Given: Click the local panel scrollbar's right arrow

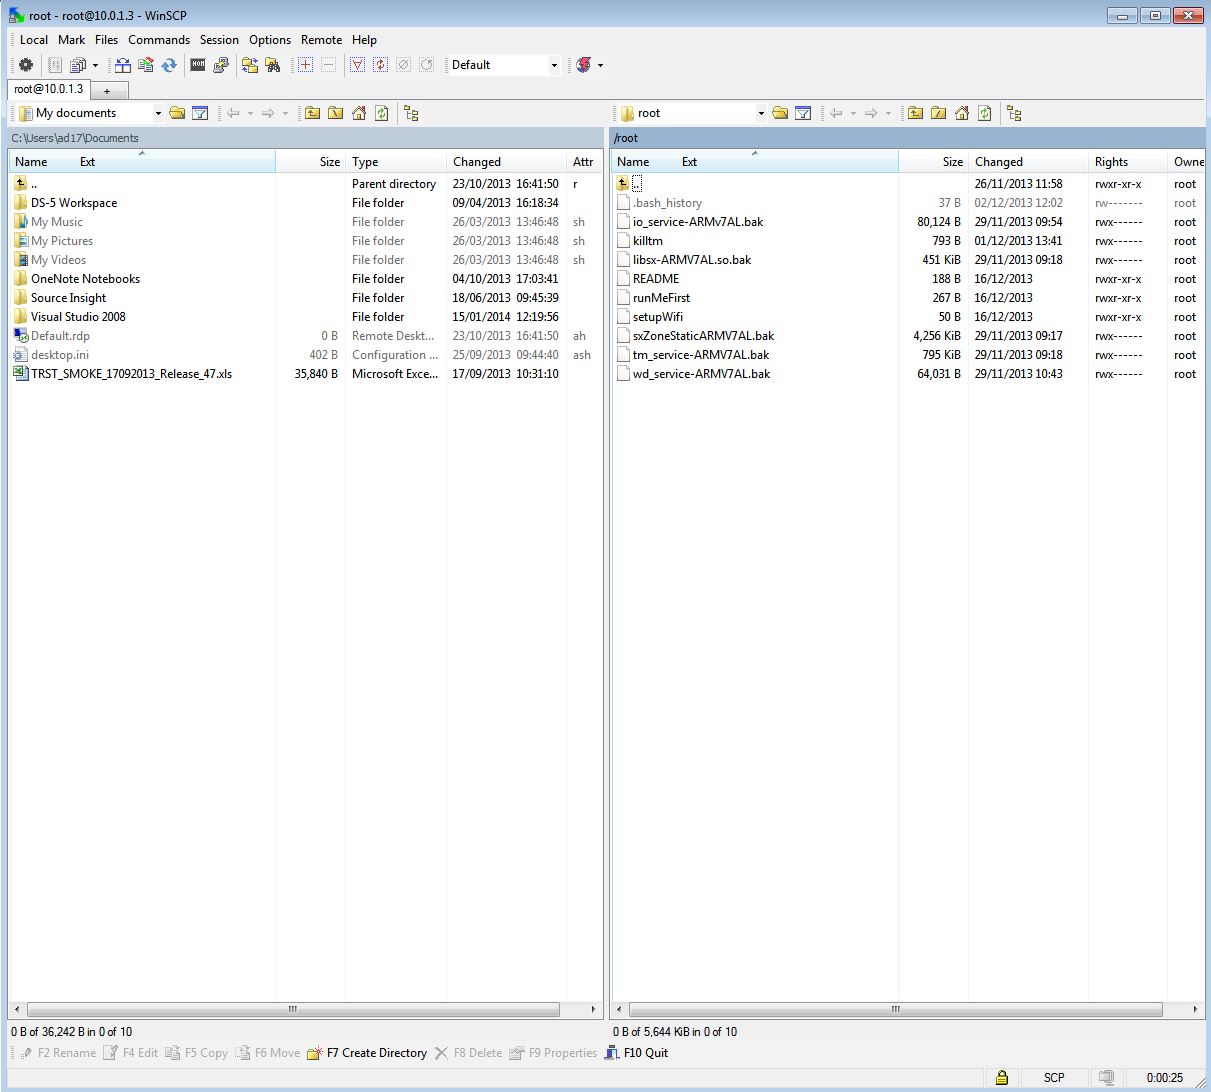Looking at the screenshot, I should 594,1010.
